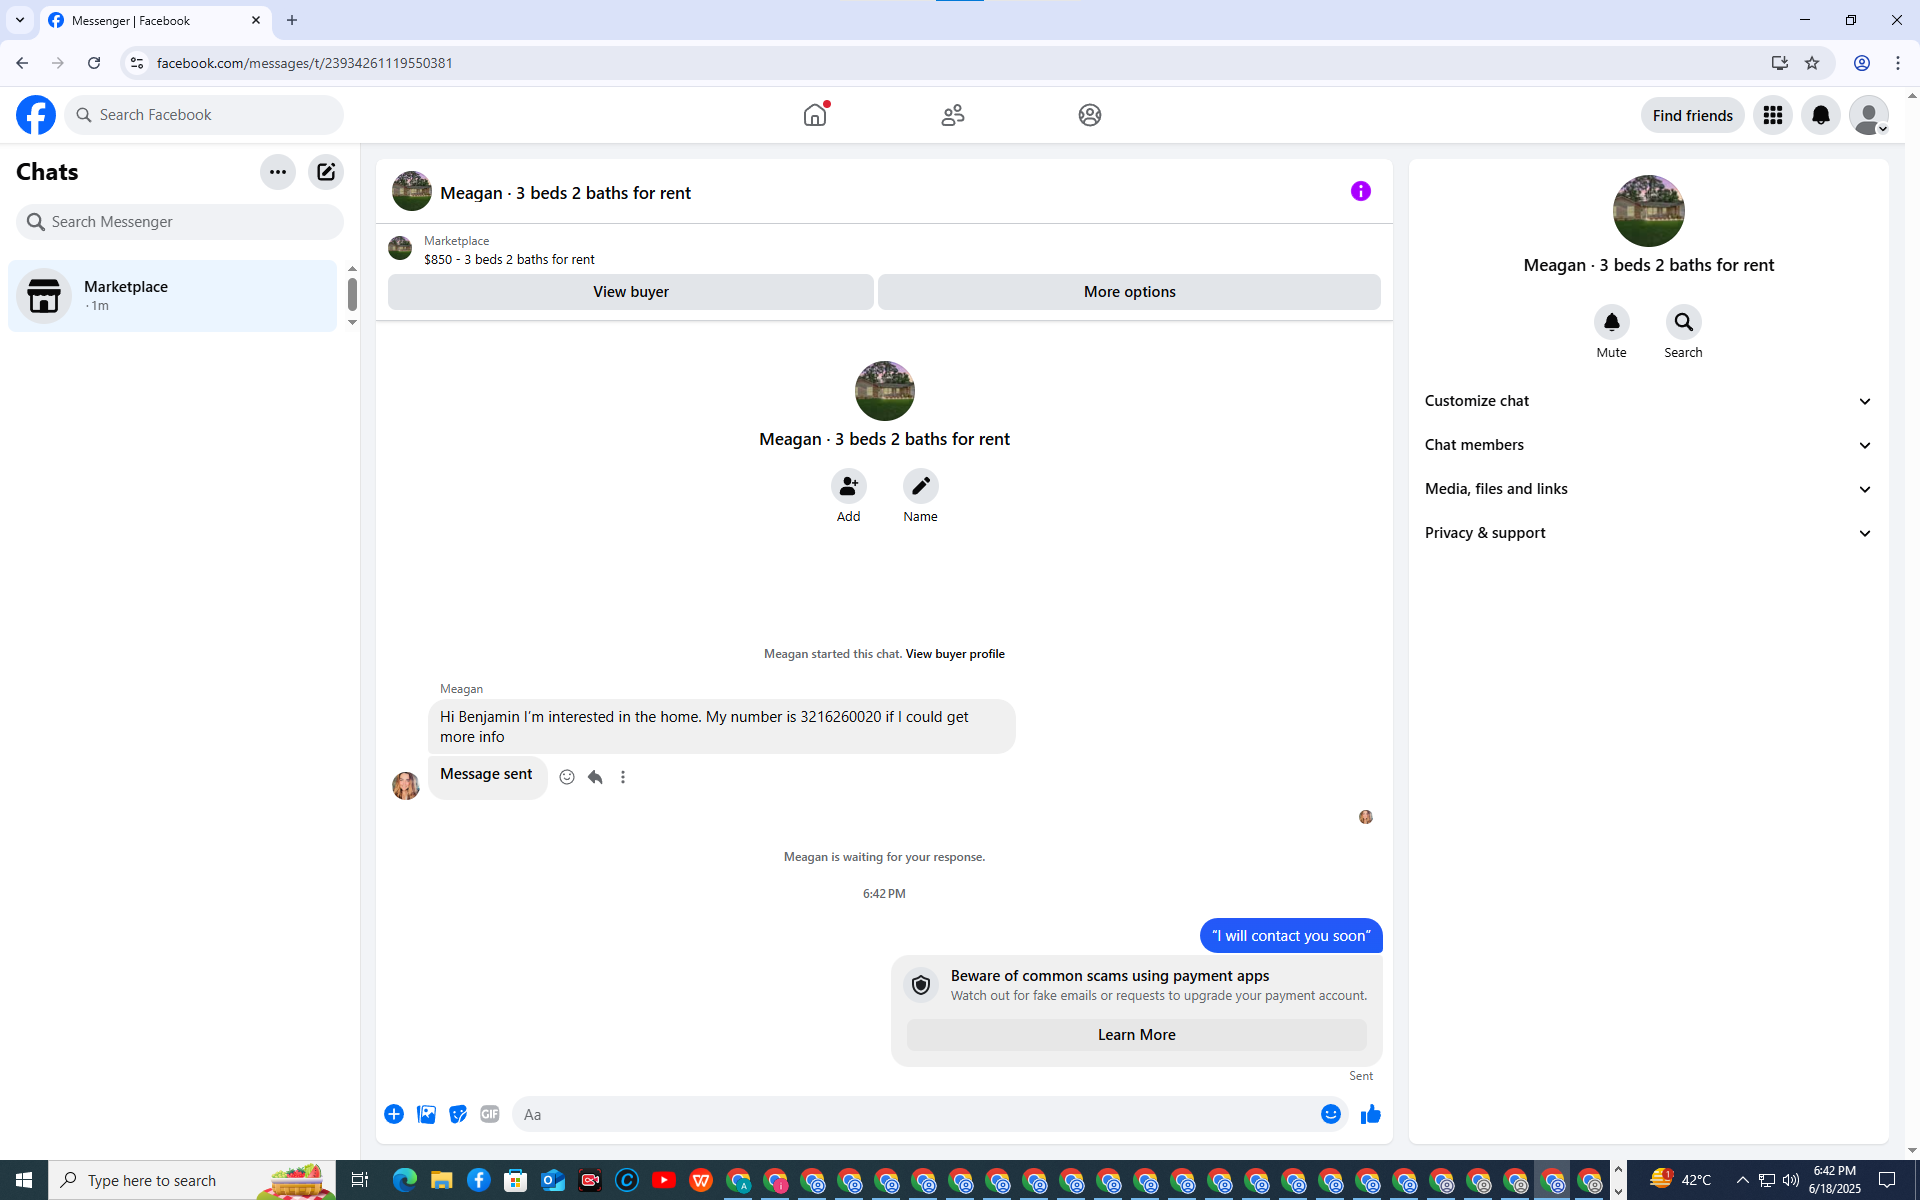1920x1200 pixels.
Task: Open the listing thumbnail in side panel
Action: coord(1649,211)
